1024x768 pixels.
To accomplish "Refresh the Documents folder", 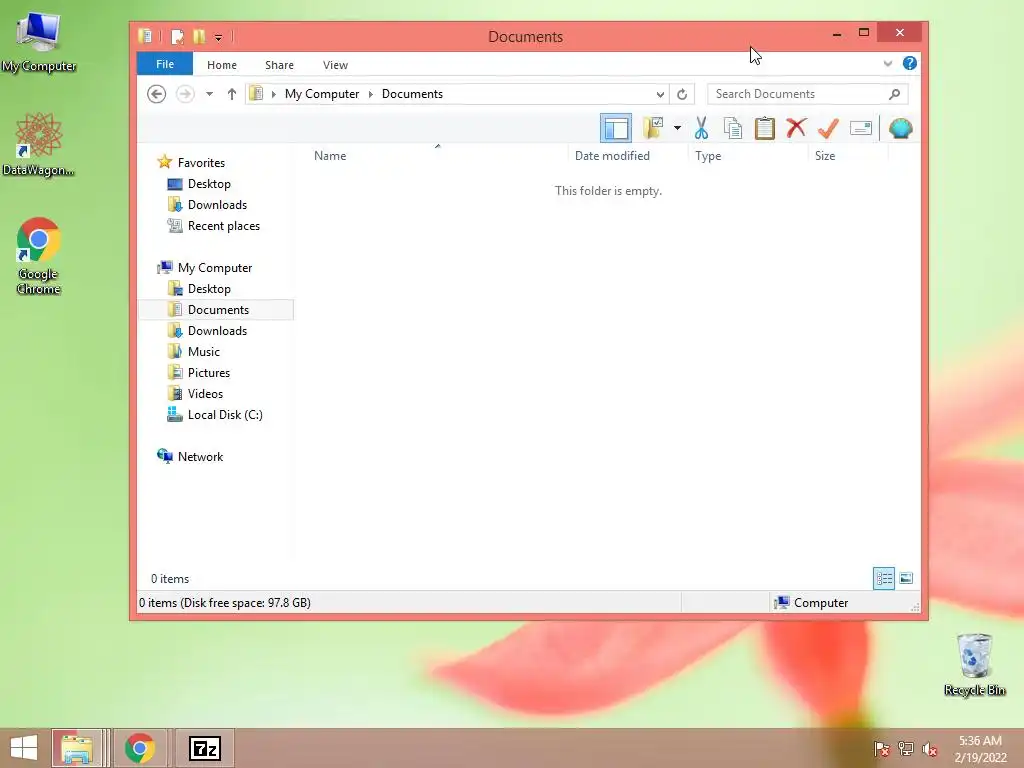I will tap(682, 94).
